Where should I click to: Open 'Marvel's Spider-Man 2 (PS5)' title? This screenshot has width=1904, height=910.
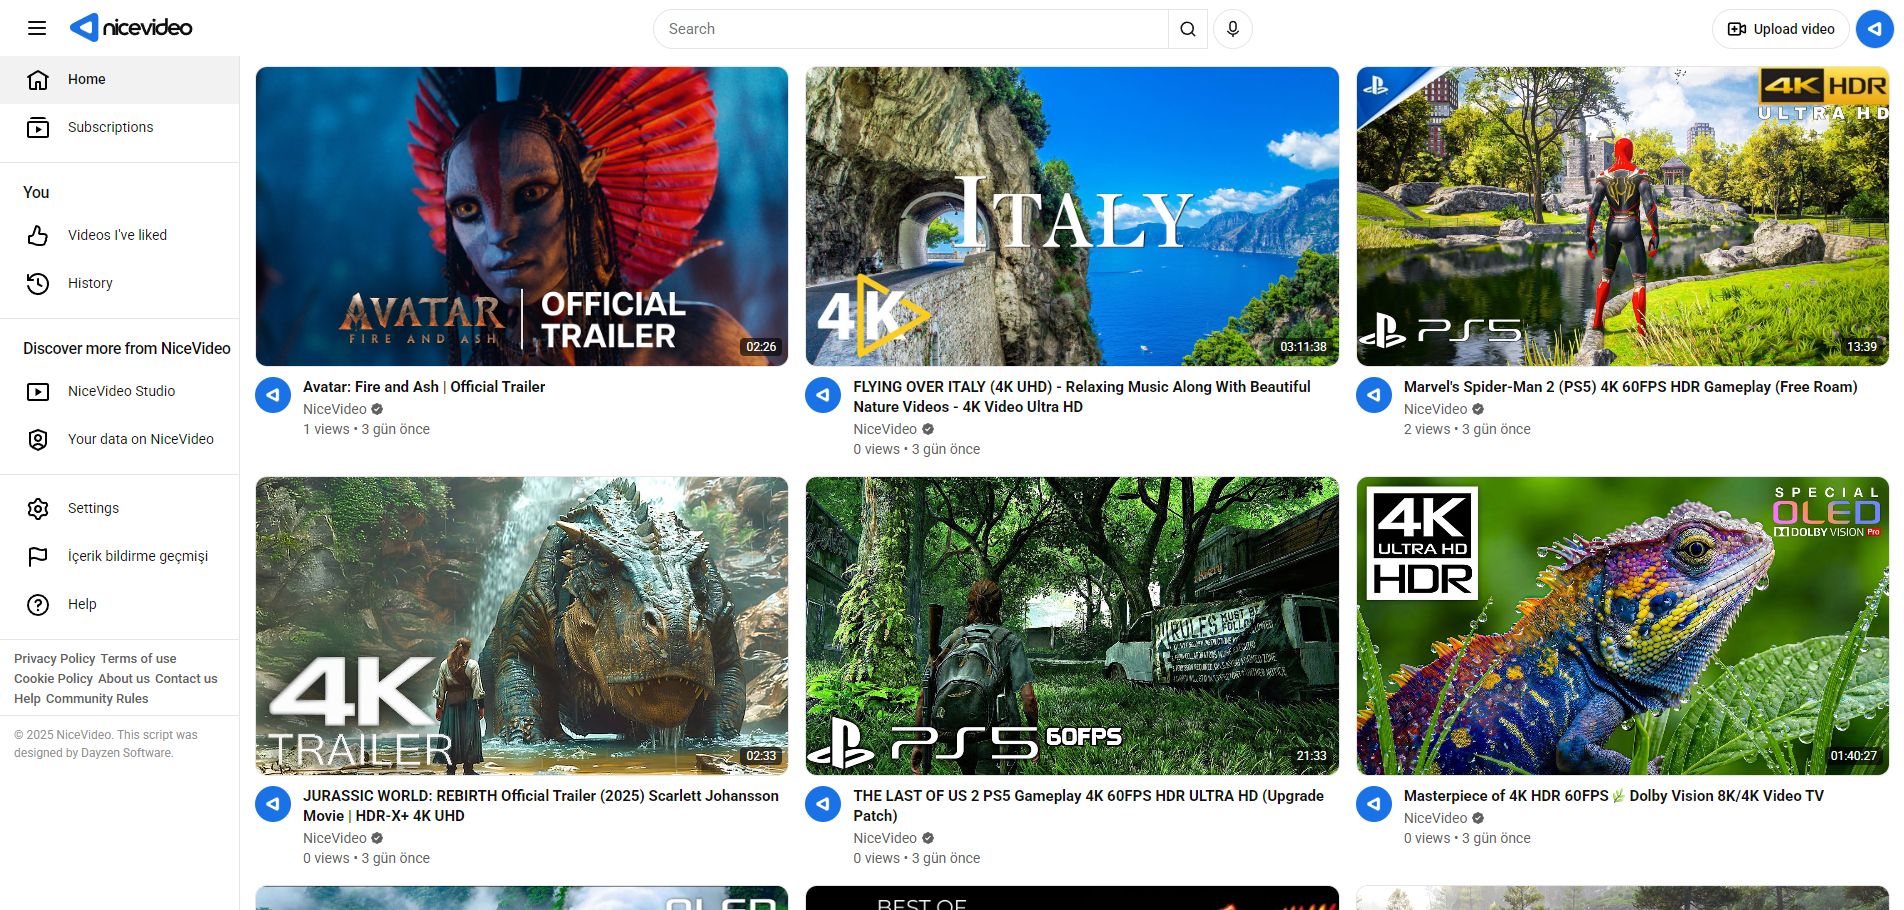[1631, 387]
